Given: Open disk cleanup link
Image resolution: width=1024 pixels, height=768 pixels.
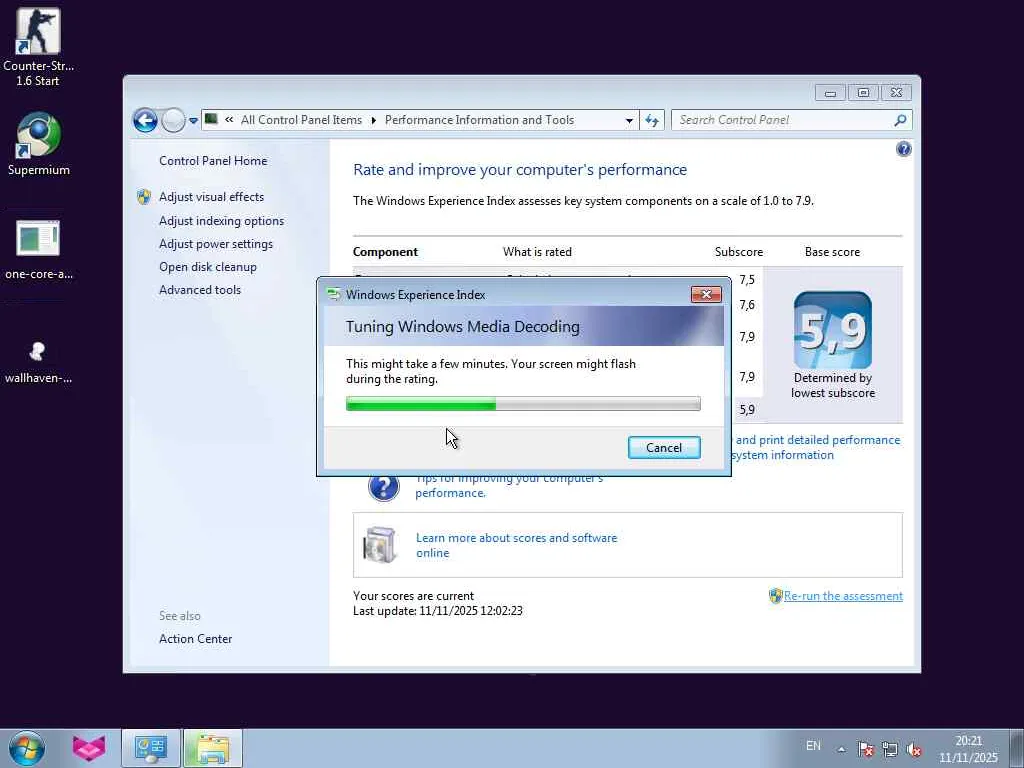Looking at the screenshot, I should 208,266.
